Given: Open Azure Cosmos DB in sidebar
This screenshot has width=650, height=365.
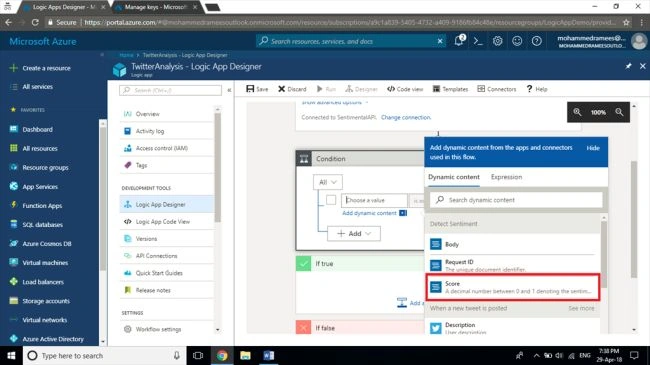Looking at the screenshot, I should pos(47,244).
